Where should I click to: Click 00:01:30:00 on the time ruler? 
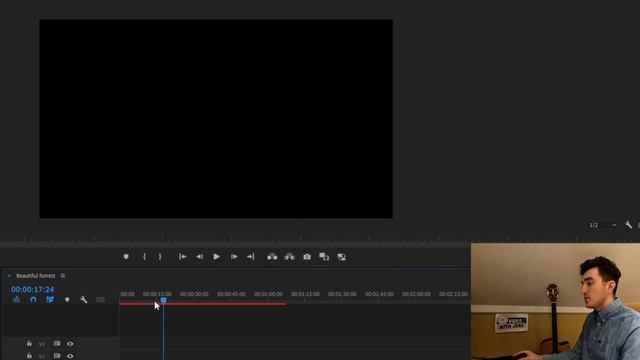pos(342,294)
